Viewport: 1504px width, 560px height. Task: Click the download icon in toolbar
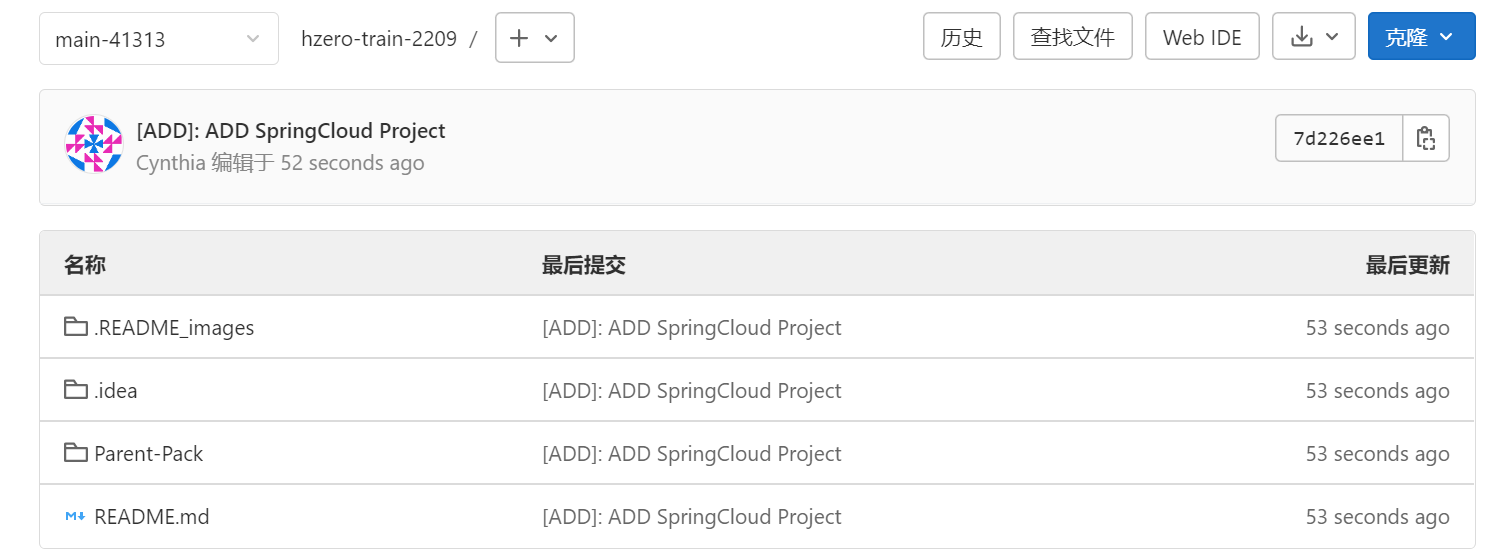coord(1301,37)
